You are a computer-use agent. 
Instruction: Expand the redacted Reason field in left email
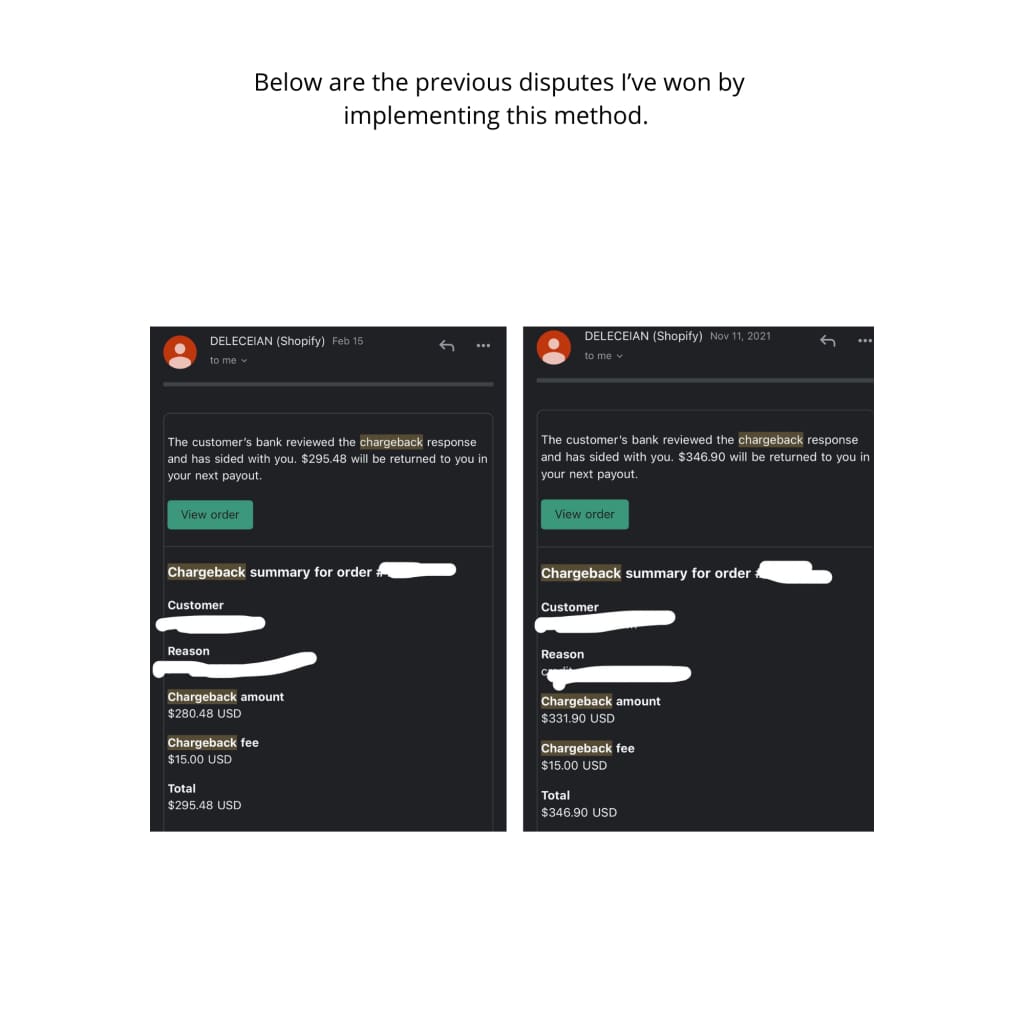pos(237,663)
